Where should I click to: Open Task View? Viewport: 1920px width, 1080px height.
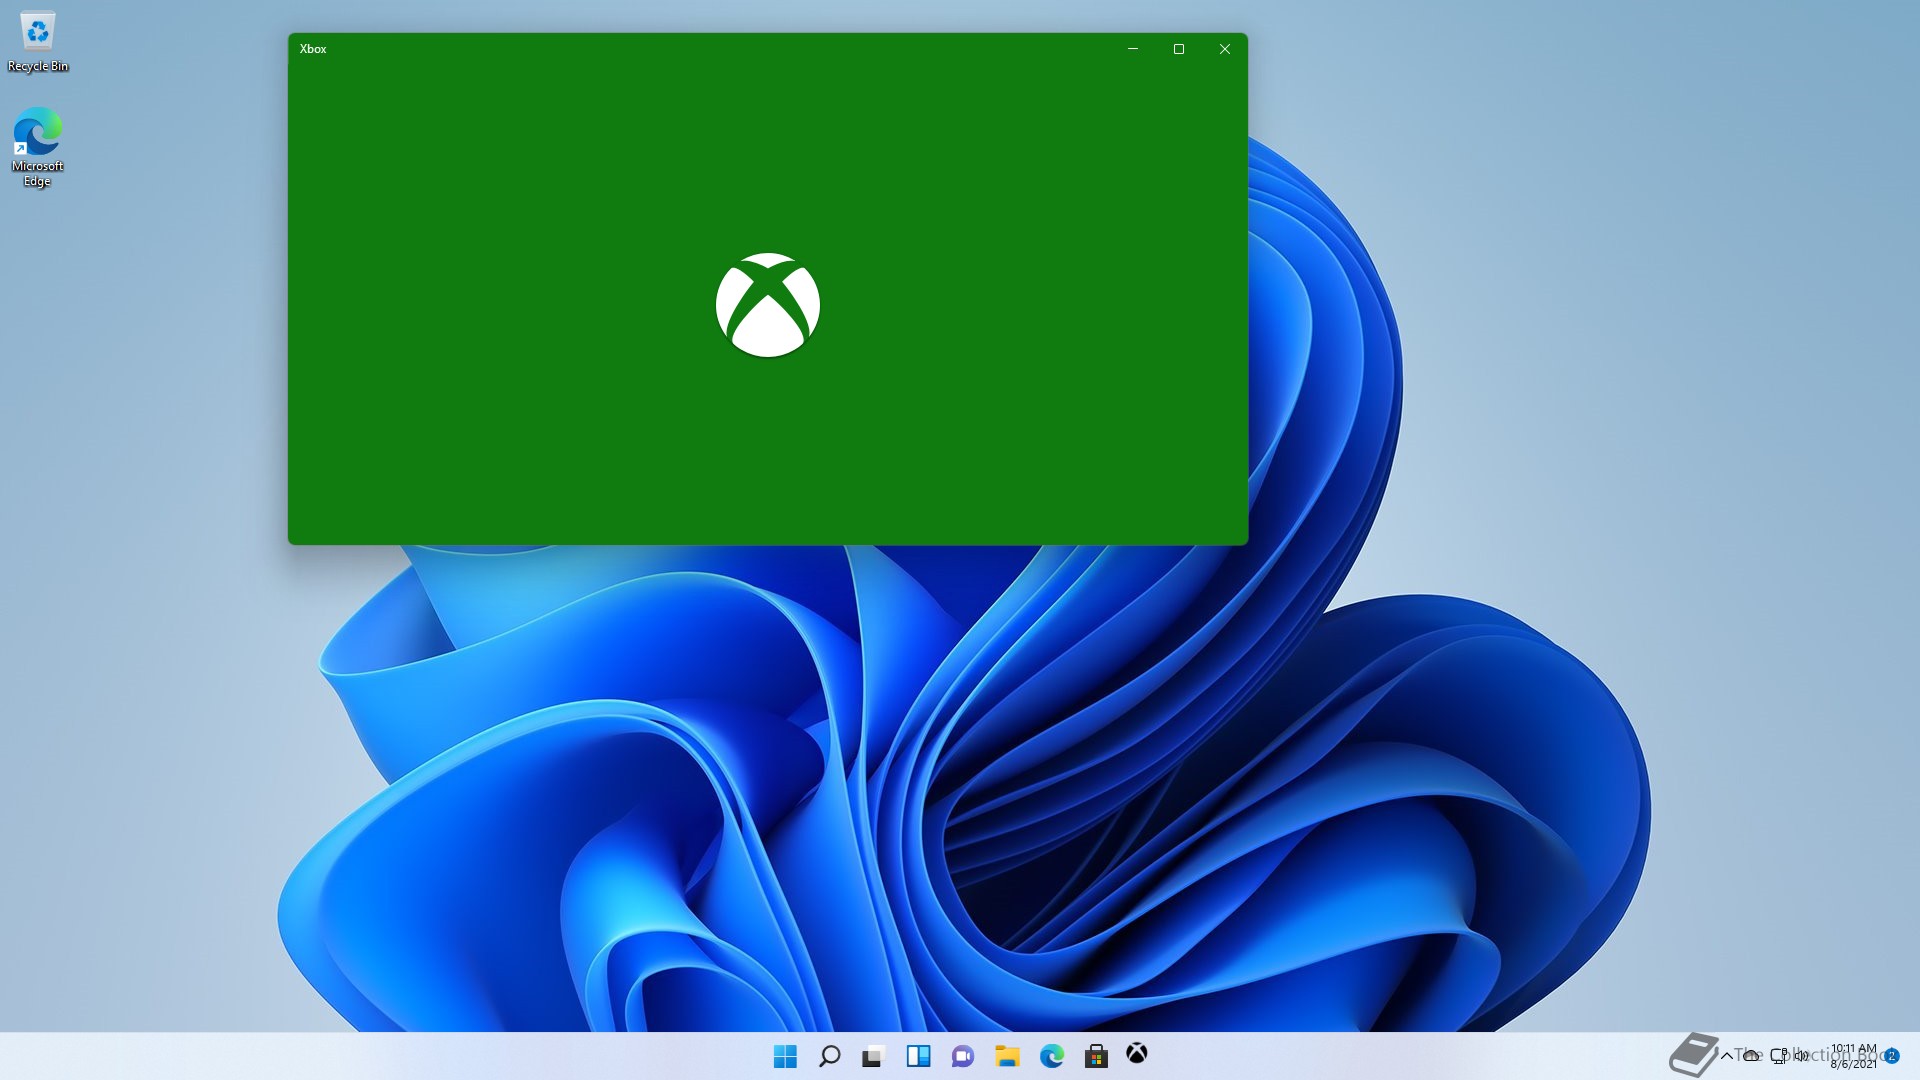click(x=873, y=1056)
